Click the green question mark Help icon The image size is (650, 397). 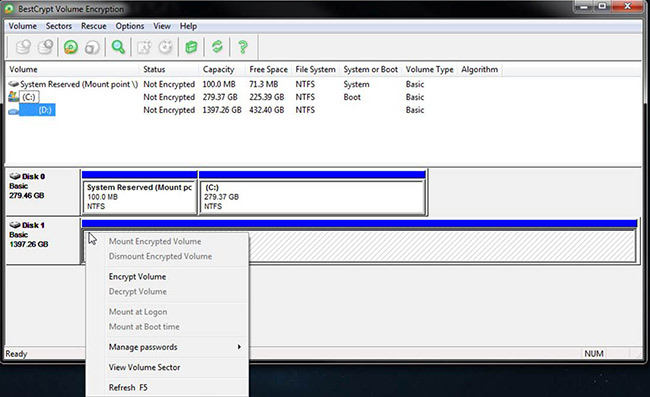[243, 47]
